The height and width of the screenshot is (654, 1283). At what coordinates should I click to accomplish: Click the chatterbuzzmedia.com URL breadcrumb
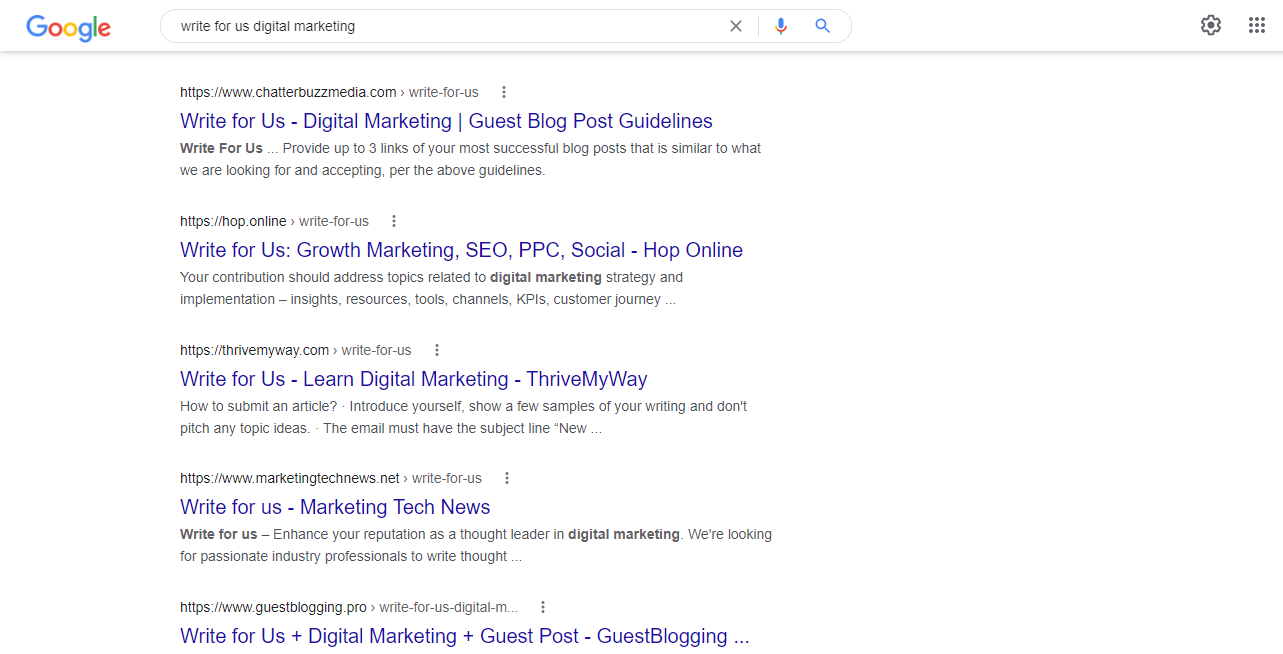329,92
